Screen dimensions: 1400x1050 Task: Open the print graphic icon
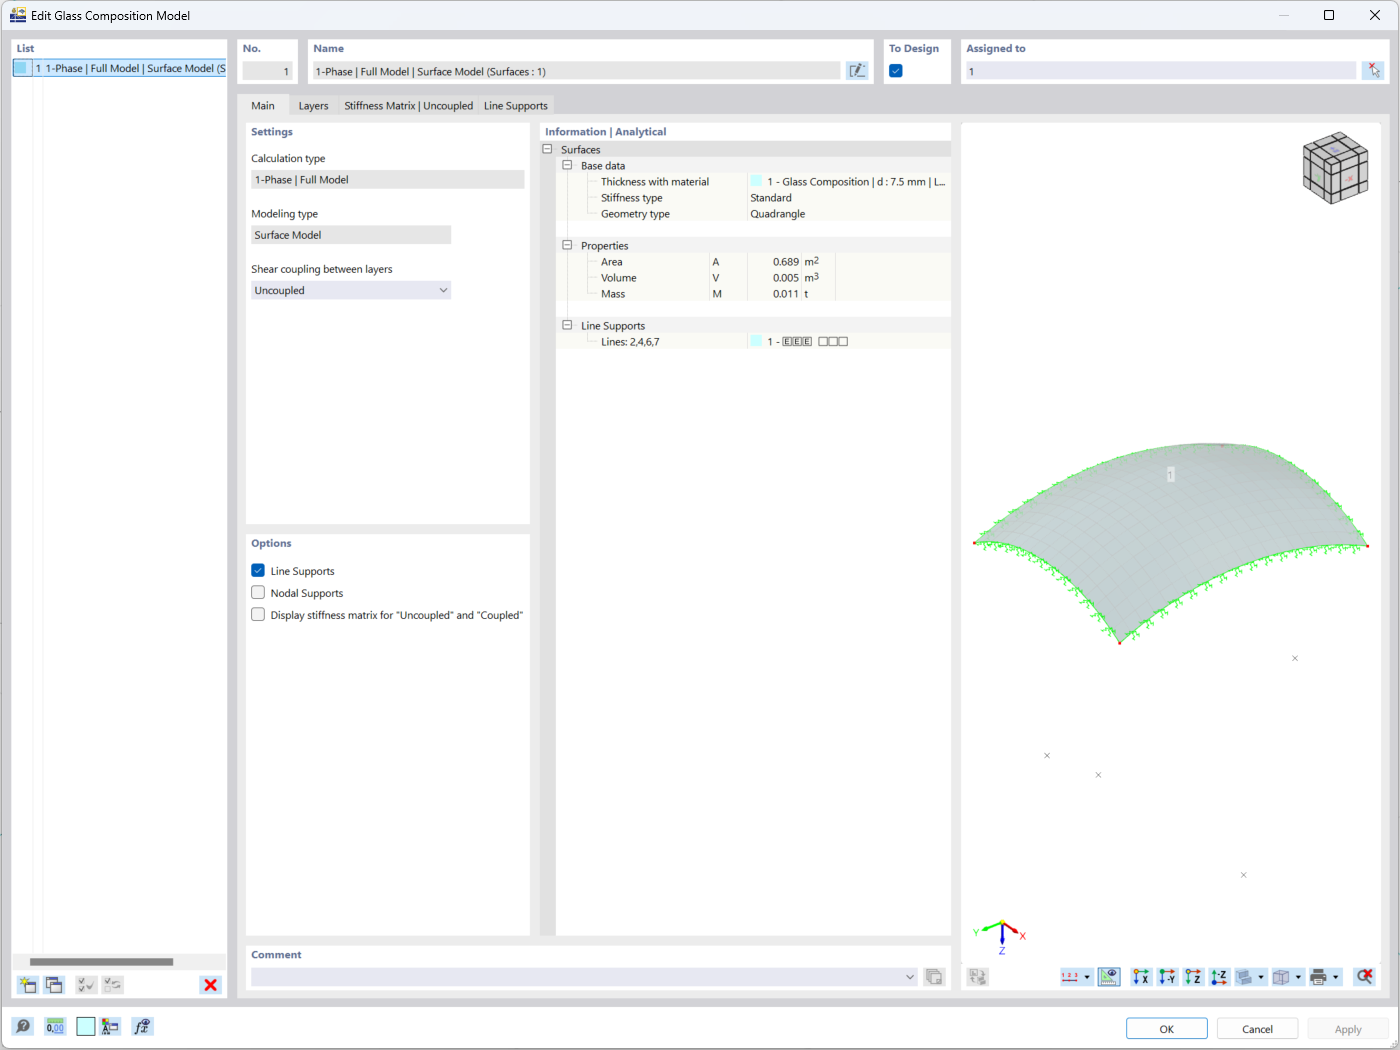coord(1318,977)
